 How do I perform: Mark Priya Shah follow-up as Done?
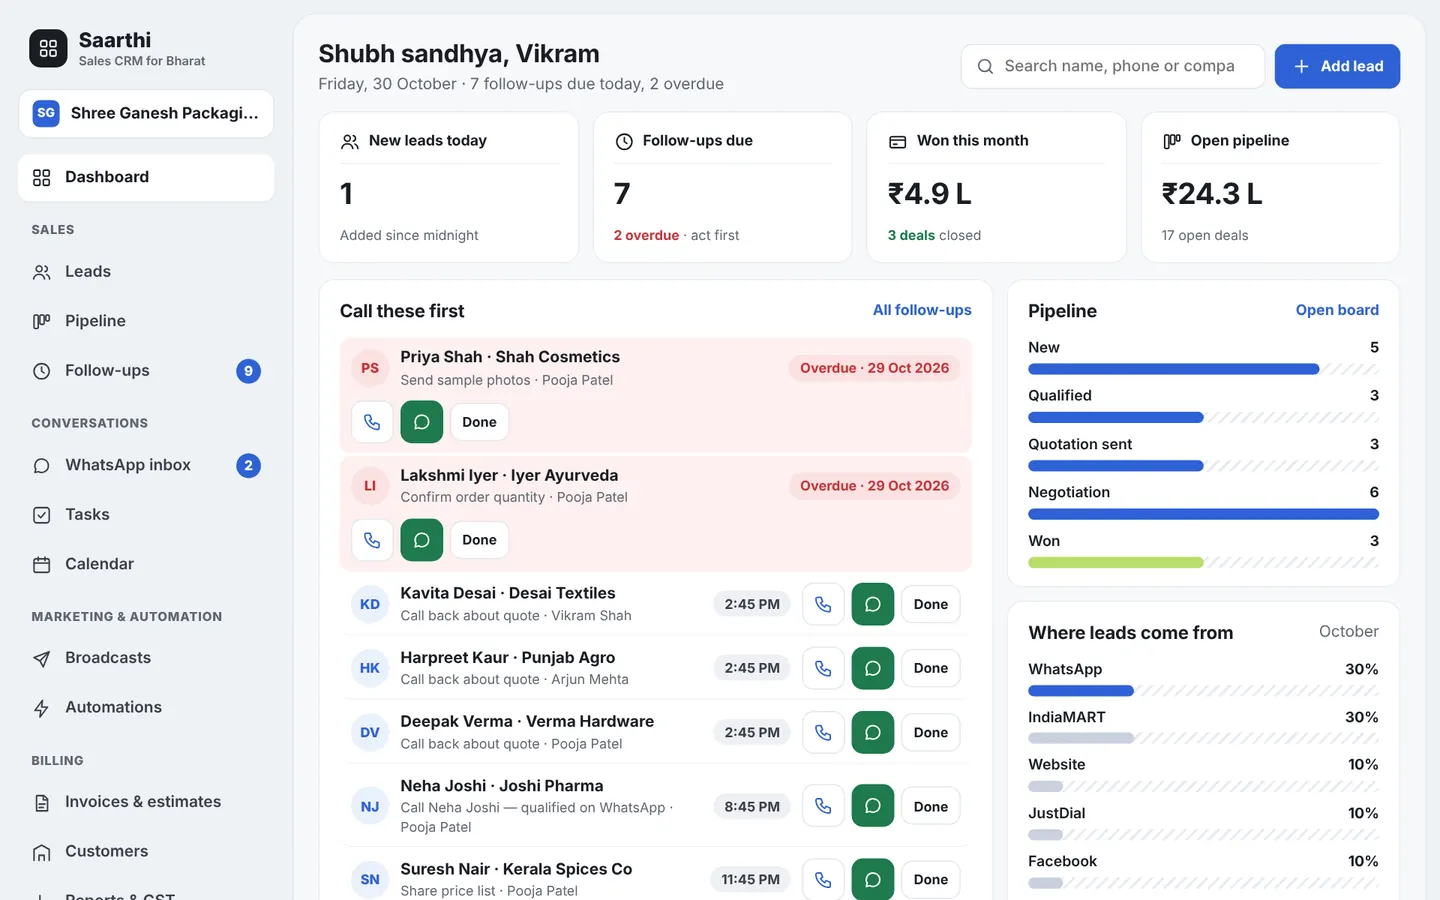(x=479, y=422)
